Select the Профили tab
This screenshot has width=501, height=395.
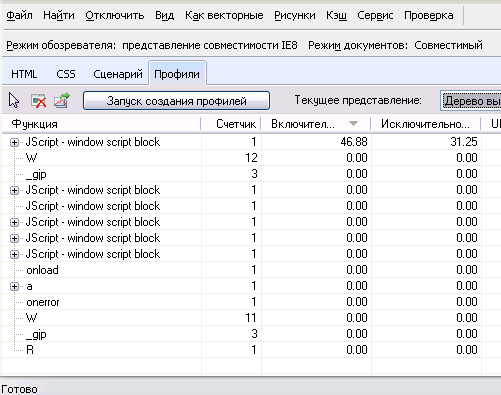point(177,74)
